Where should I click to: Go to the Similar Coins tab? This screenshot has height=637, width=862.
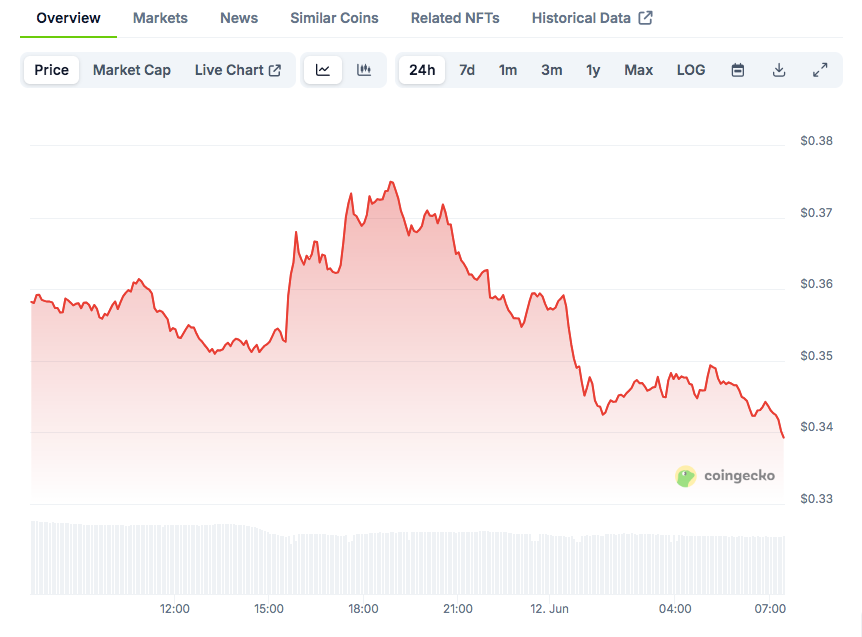[x=334, y=18]
